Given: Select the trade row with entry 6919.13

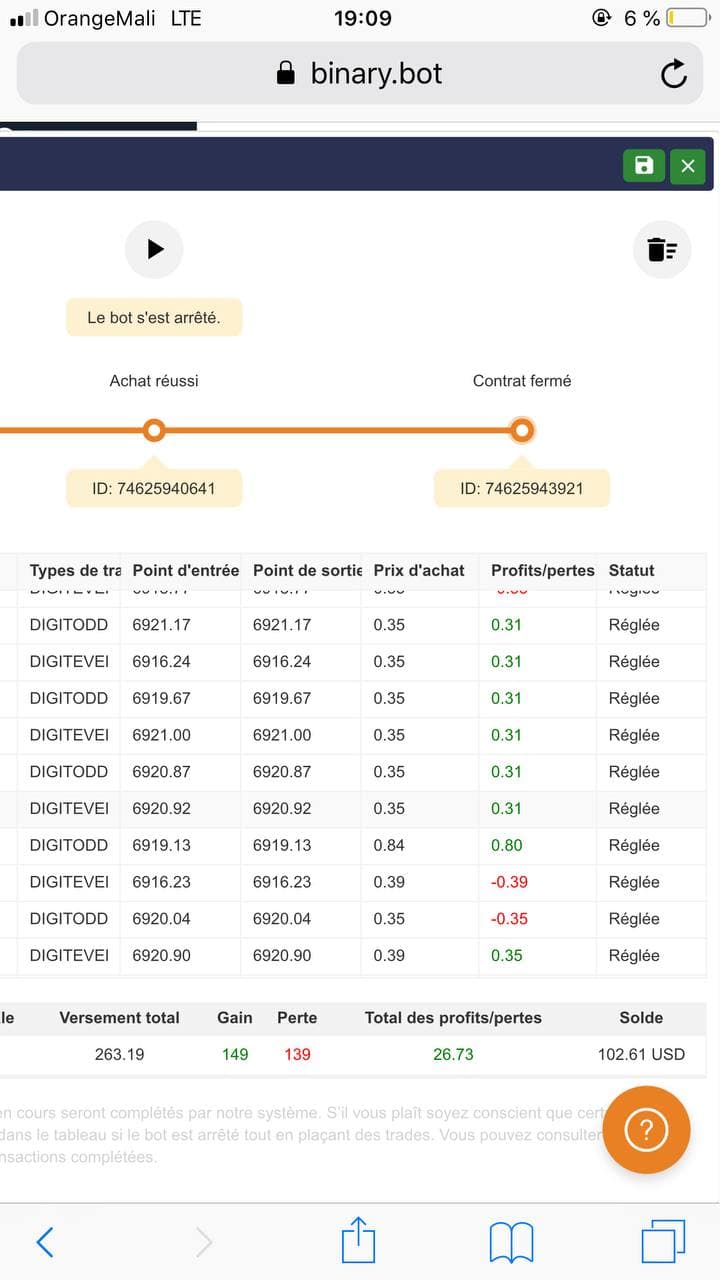Looking at the screenshot, I should tap(360, 845).
